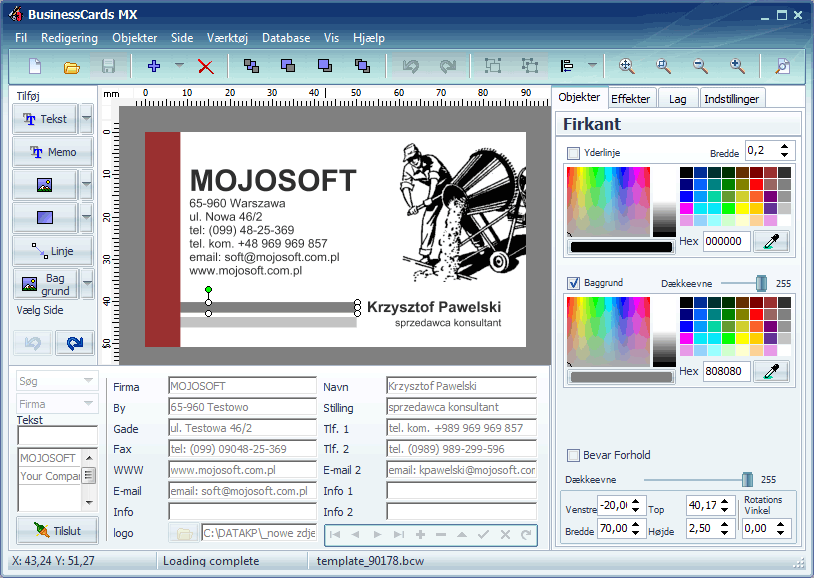Add a Tekst object
The image size is (814, 578).
(x=45, y=119)
